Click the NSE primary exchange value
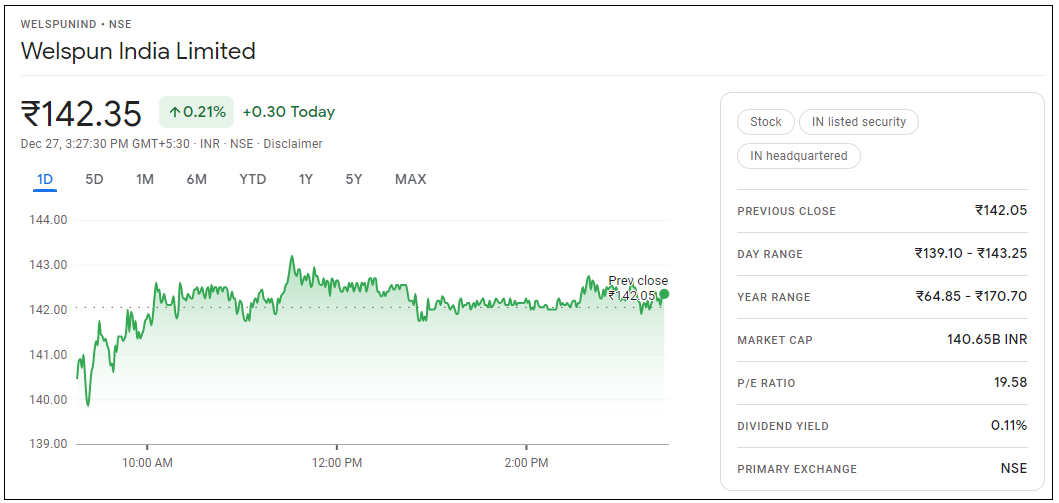This screenshot has height=503, width=1059. point(1014,469)
